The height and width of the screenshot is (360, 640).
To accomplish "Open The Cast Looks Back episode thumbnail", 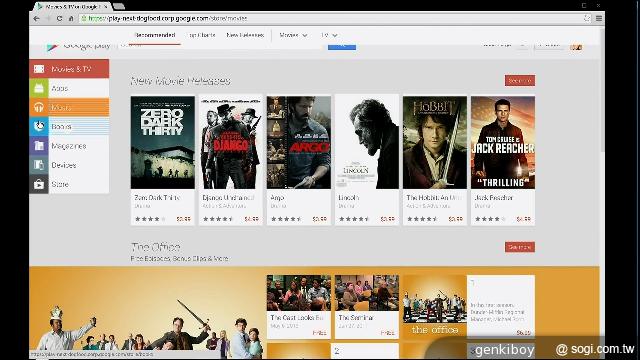I will pos(299,293).
